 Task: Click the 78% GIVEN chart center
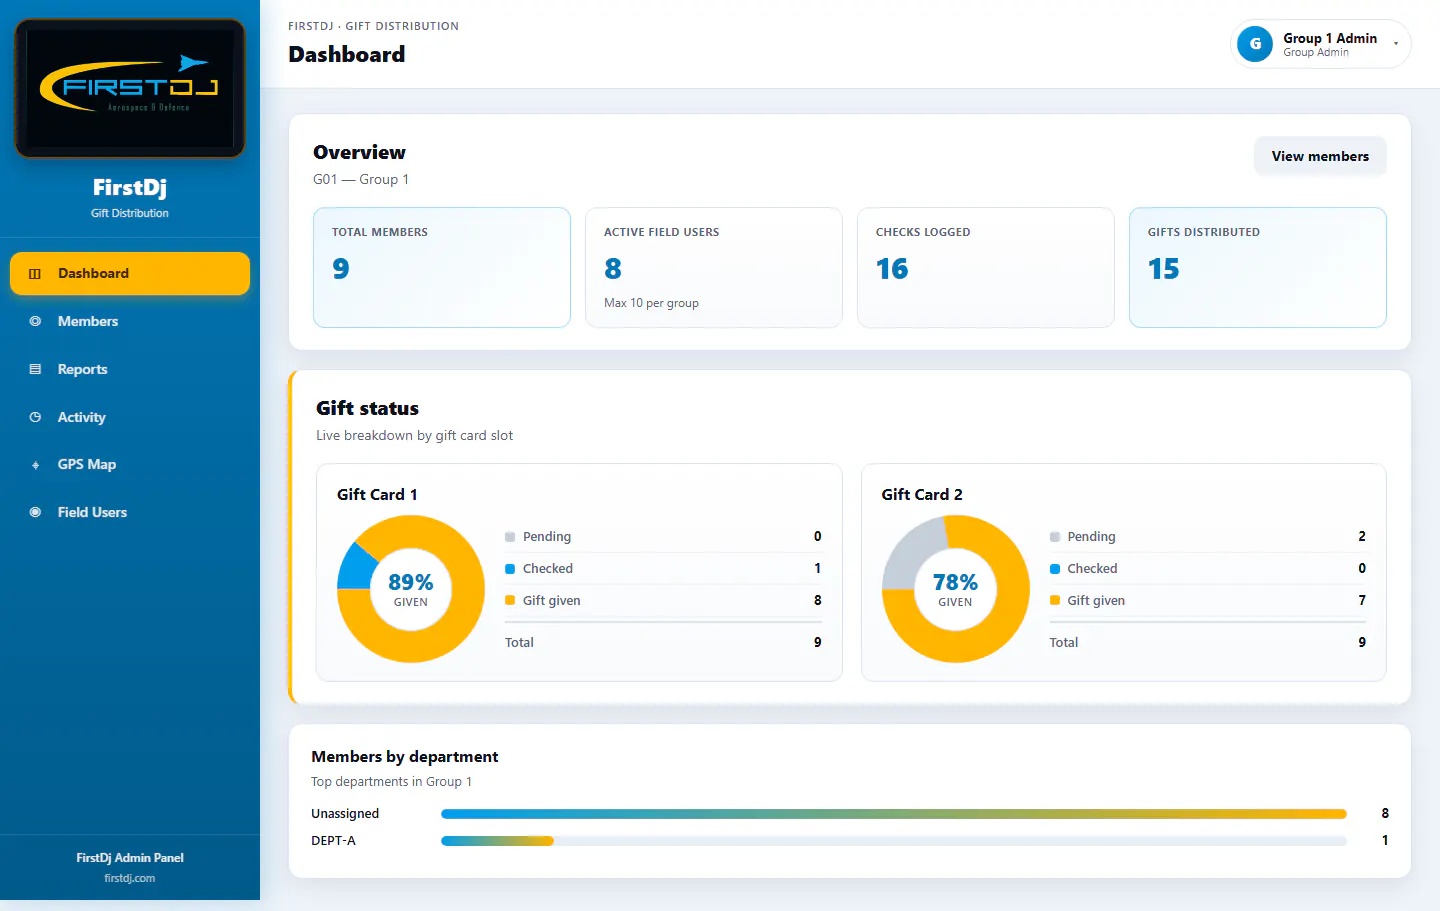tap(955, 589)
